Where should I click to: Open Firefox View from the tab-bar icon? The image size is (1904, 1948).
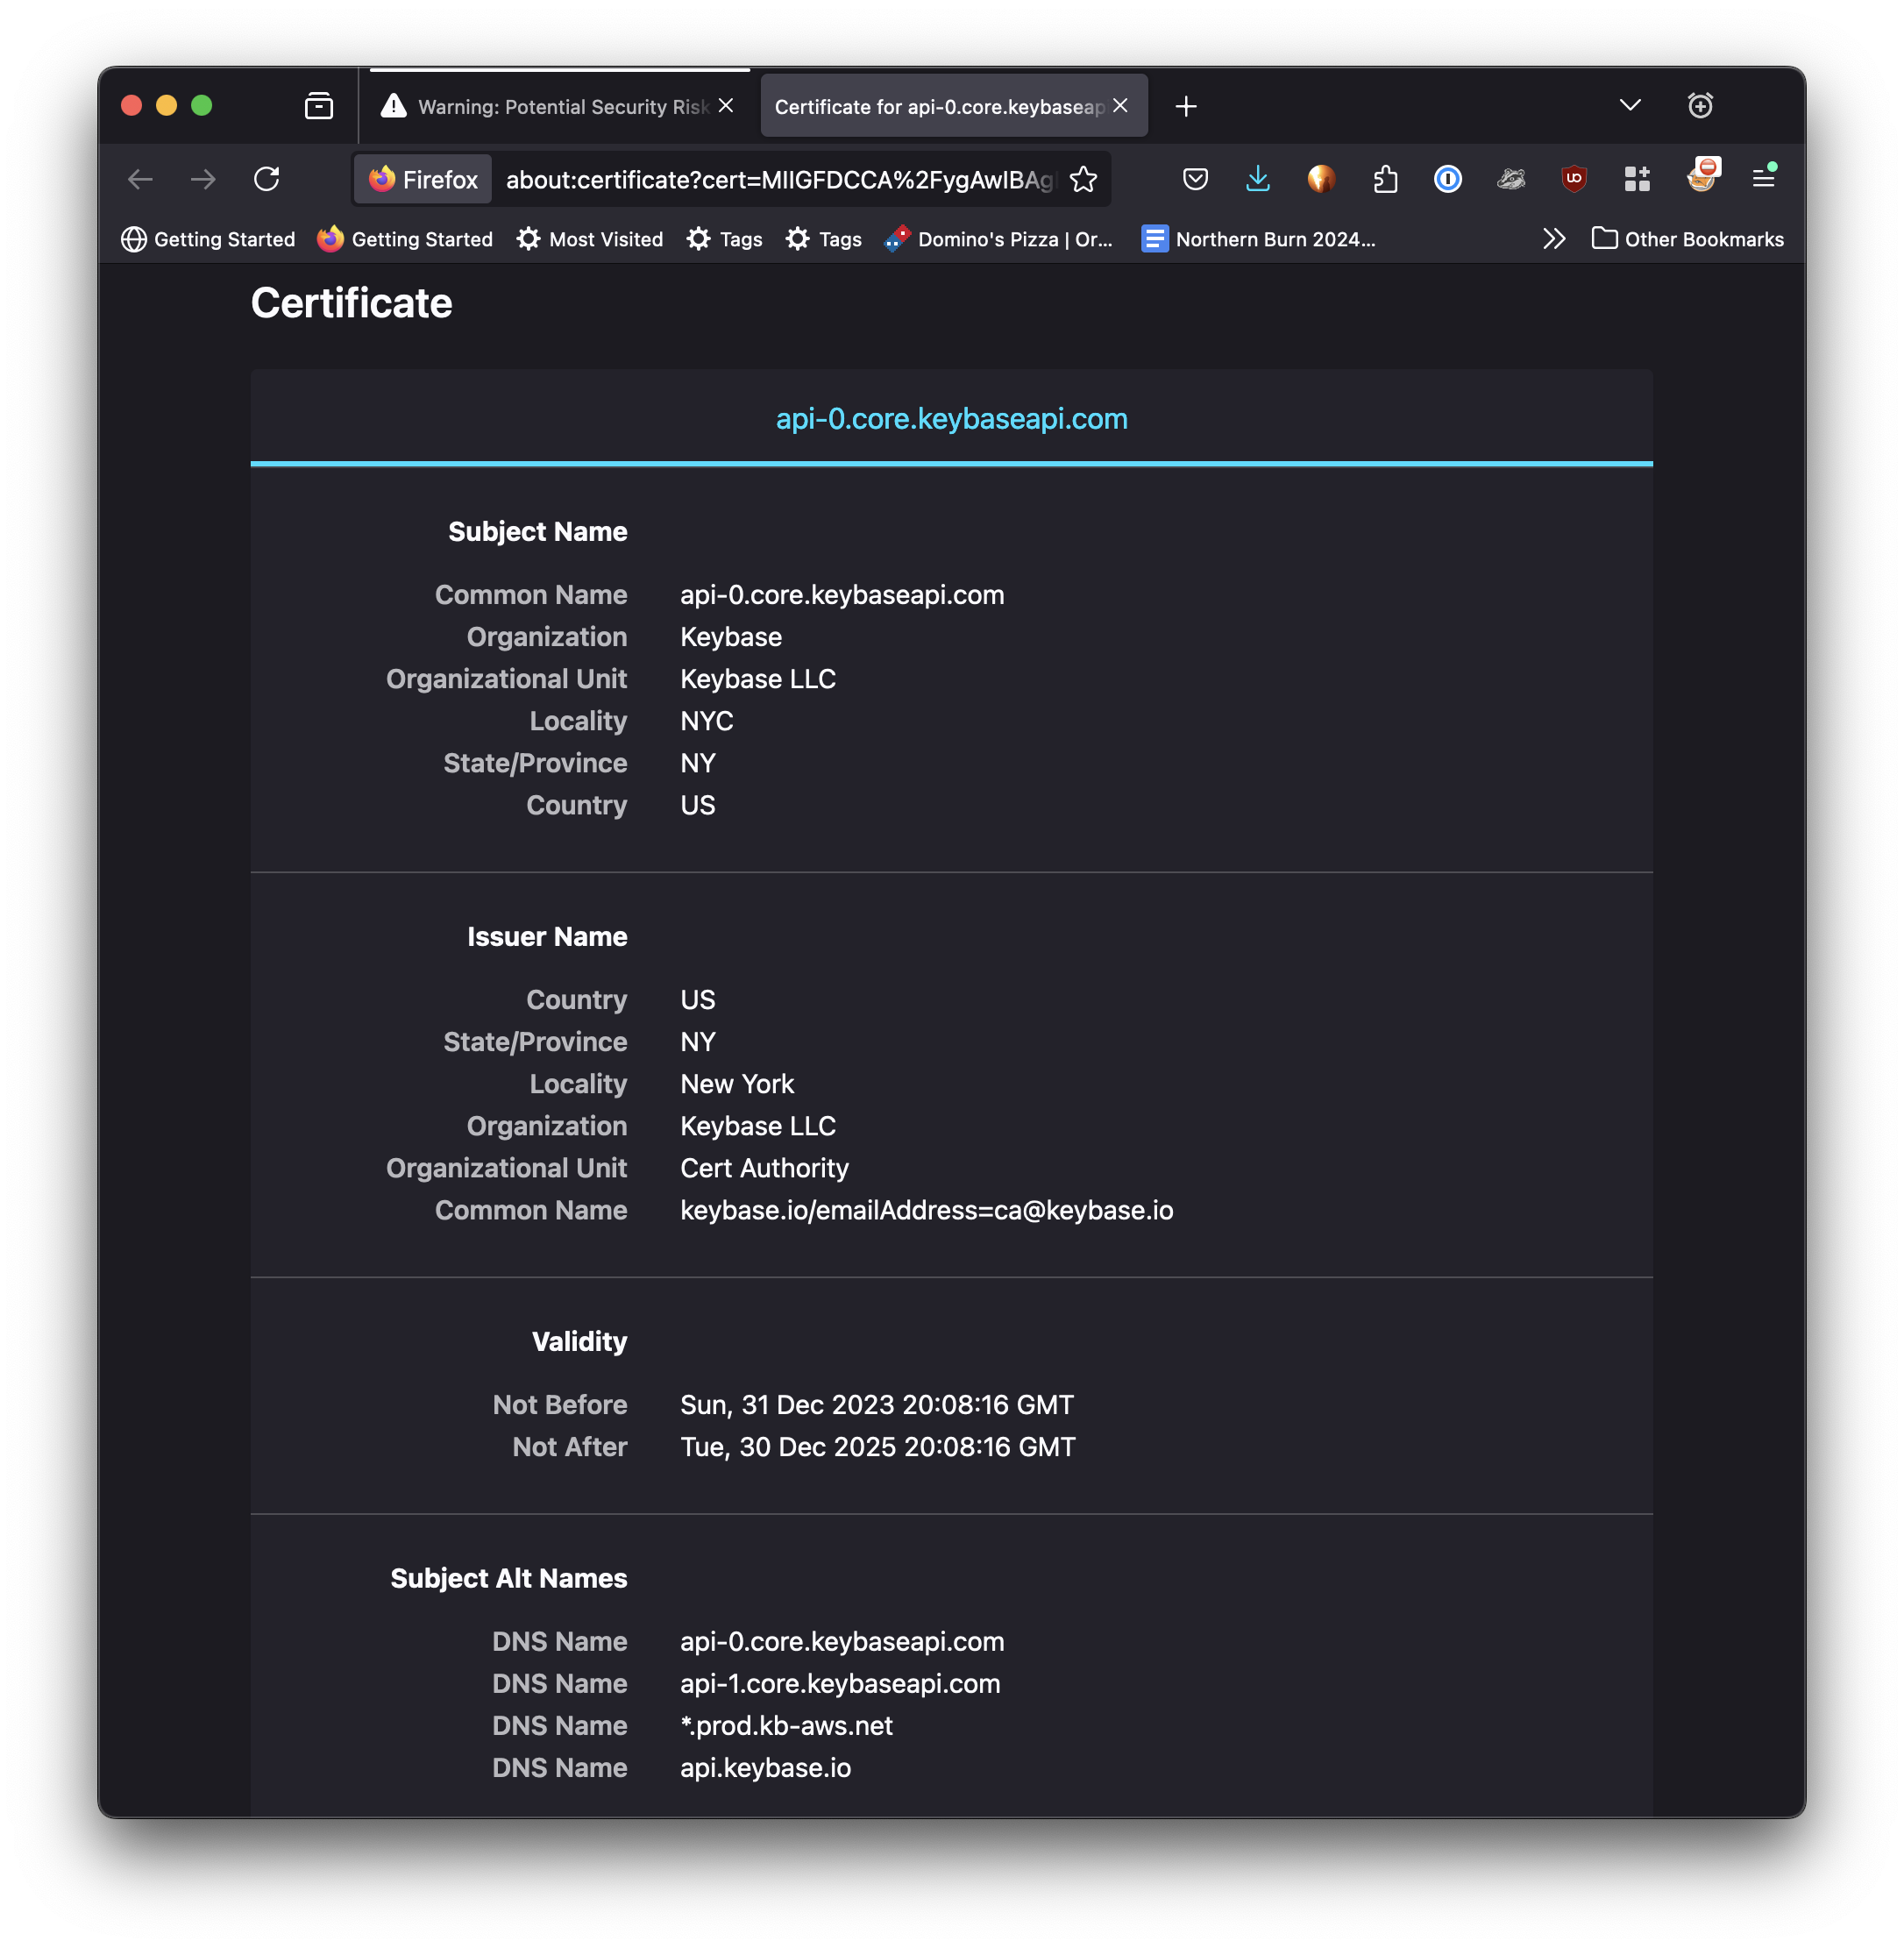point(319,106)
